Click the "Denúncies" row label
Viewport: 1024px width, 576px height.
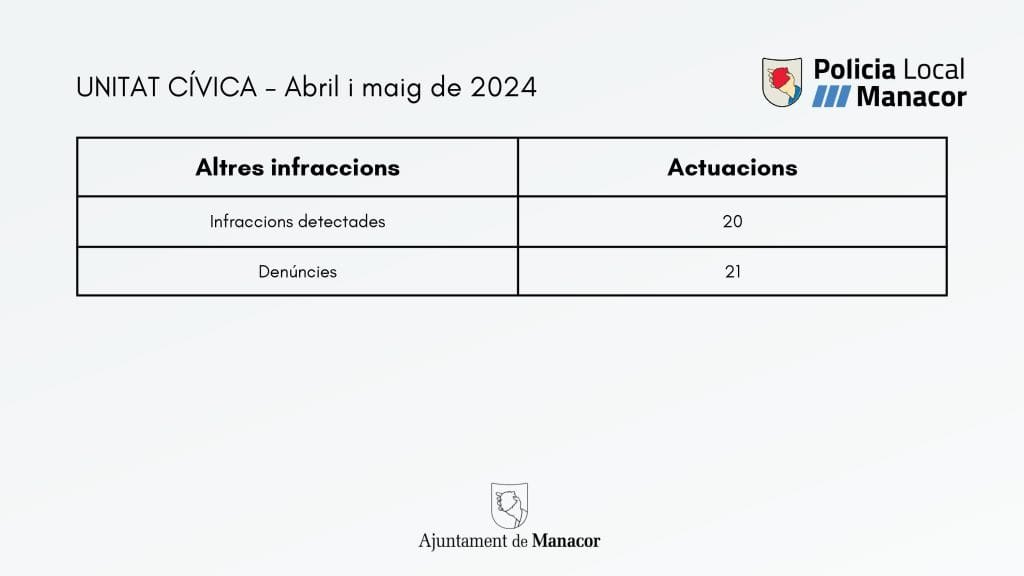click(297, 271)
